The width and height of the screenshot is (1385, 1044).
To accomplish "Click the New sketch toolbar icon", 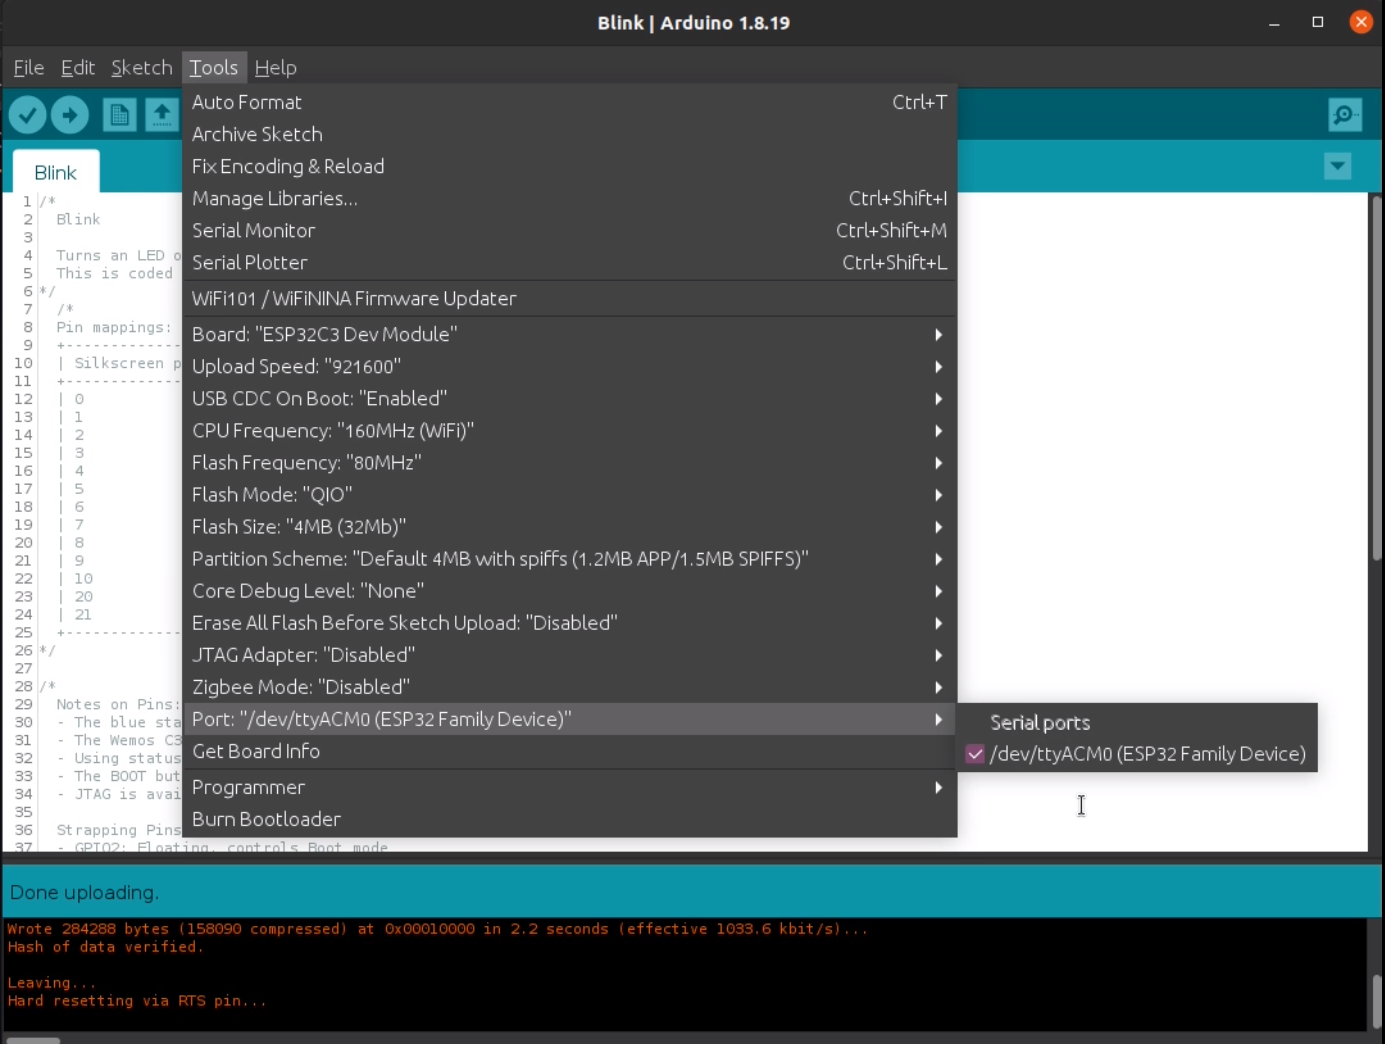I will click(x=120, y=115).
